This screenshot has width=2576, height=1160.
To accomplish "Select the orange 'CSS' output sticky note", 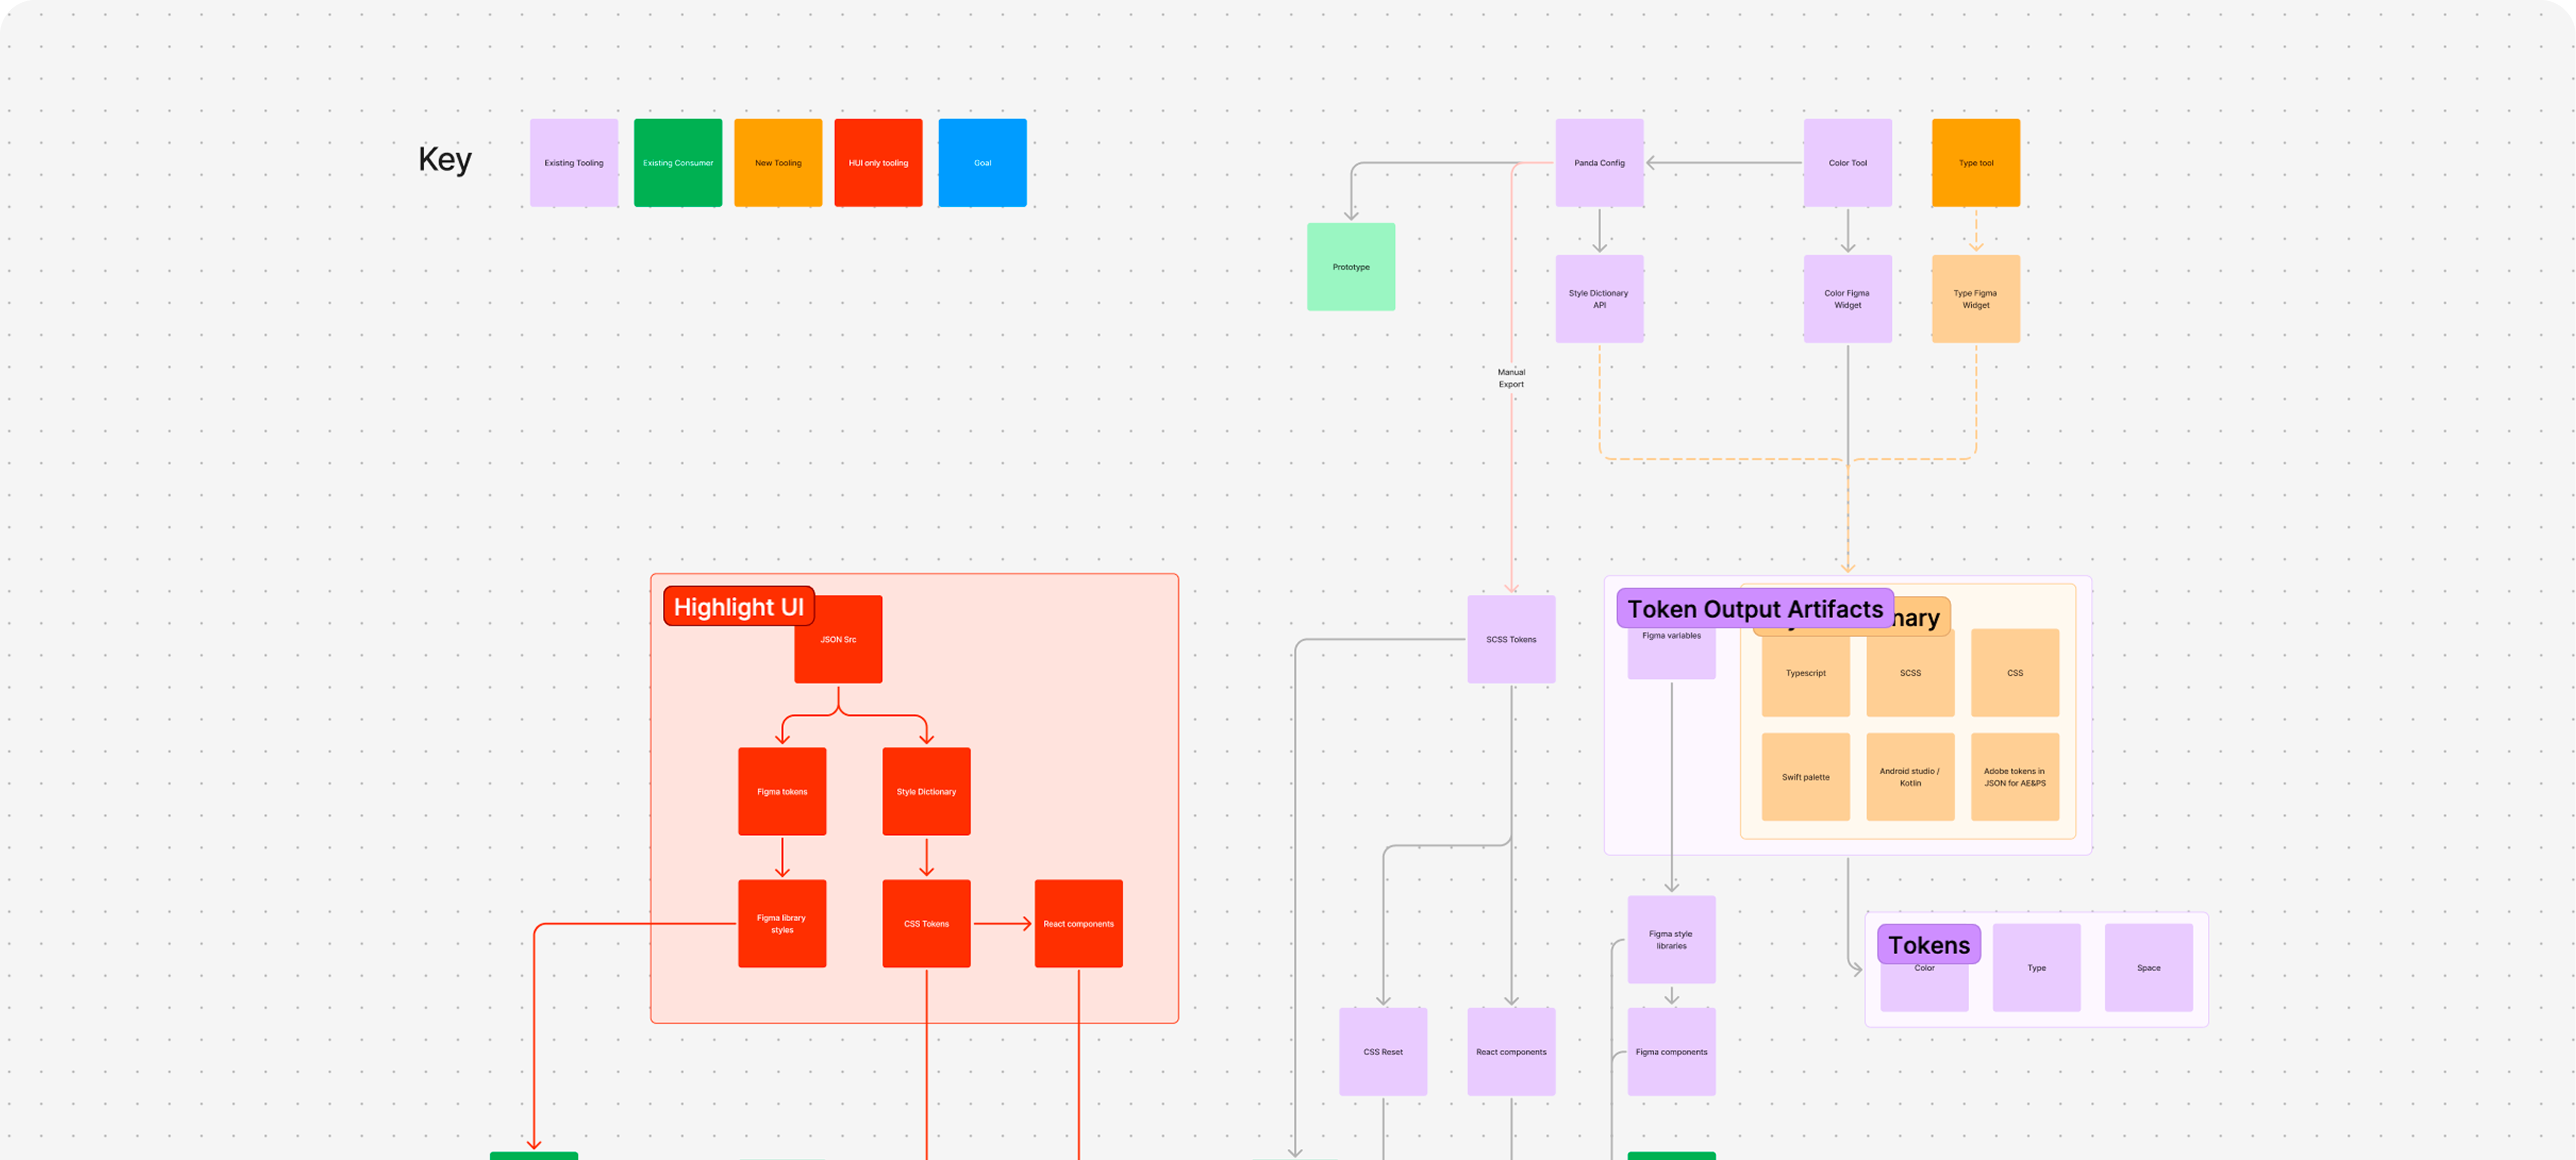I will tap(2014, 673).
